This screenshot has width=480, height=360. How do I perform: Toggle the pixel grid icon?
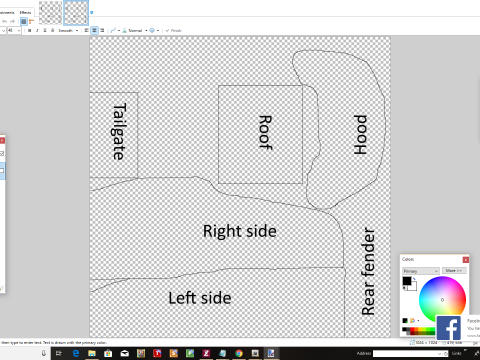pos(24,22)
